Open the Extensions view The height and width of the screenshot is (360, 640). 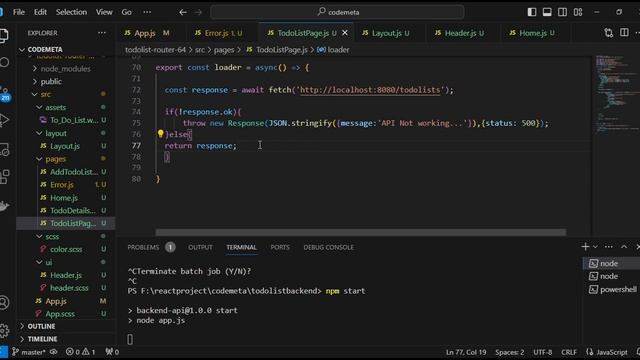coord(4,177)
